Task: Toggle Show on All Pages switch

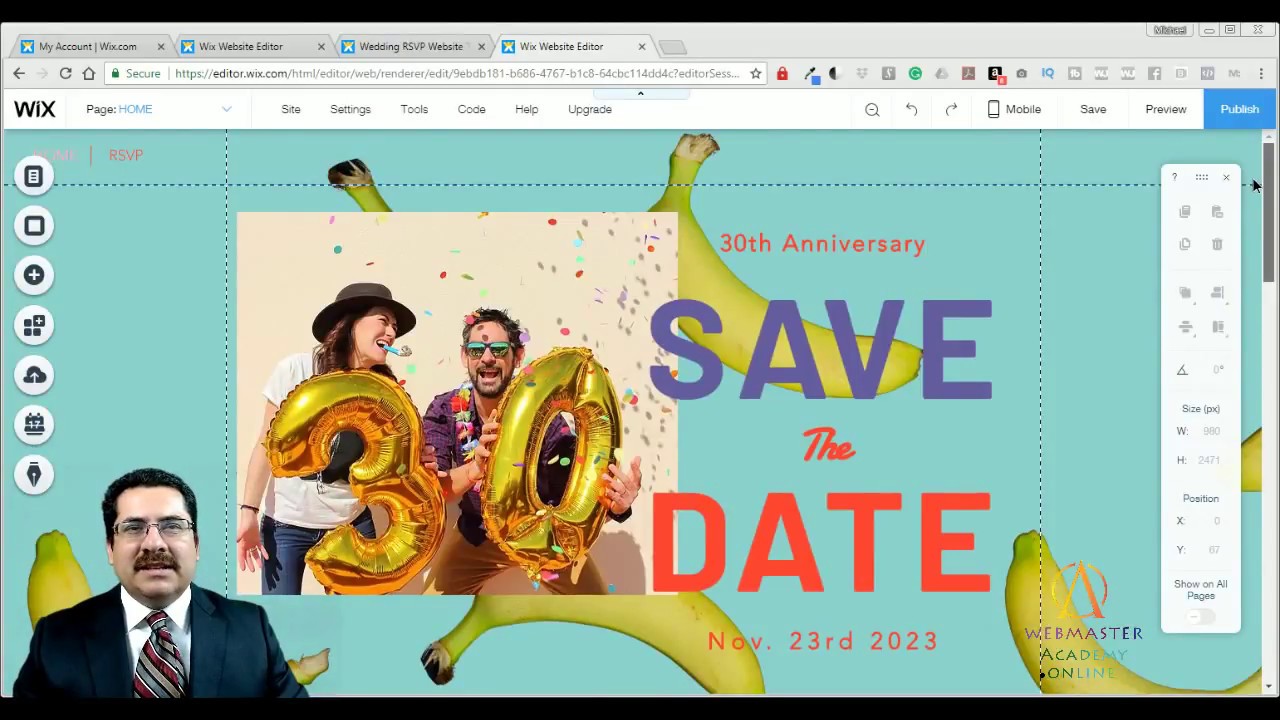Action: (x=1199, y=617)
